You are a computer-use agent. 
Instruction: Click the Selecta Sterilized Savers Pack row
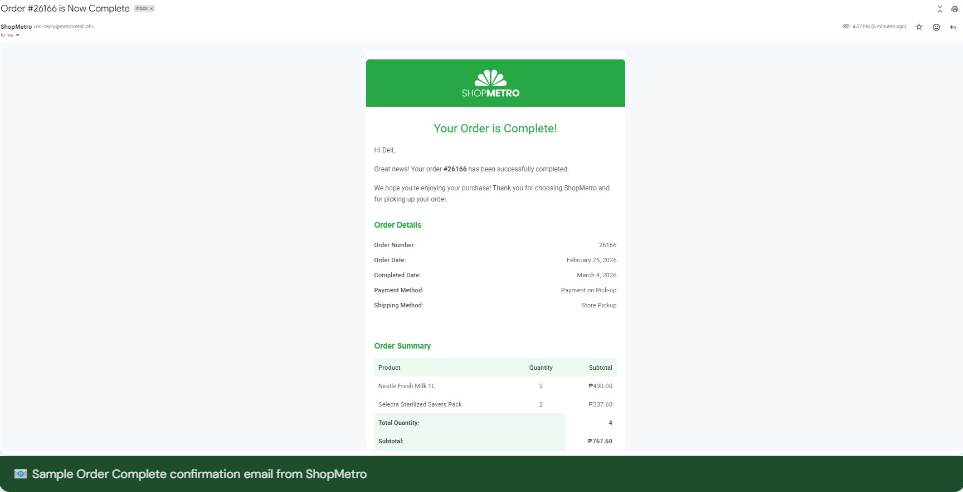(496, 404)
